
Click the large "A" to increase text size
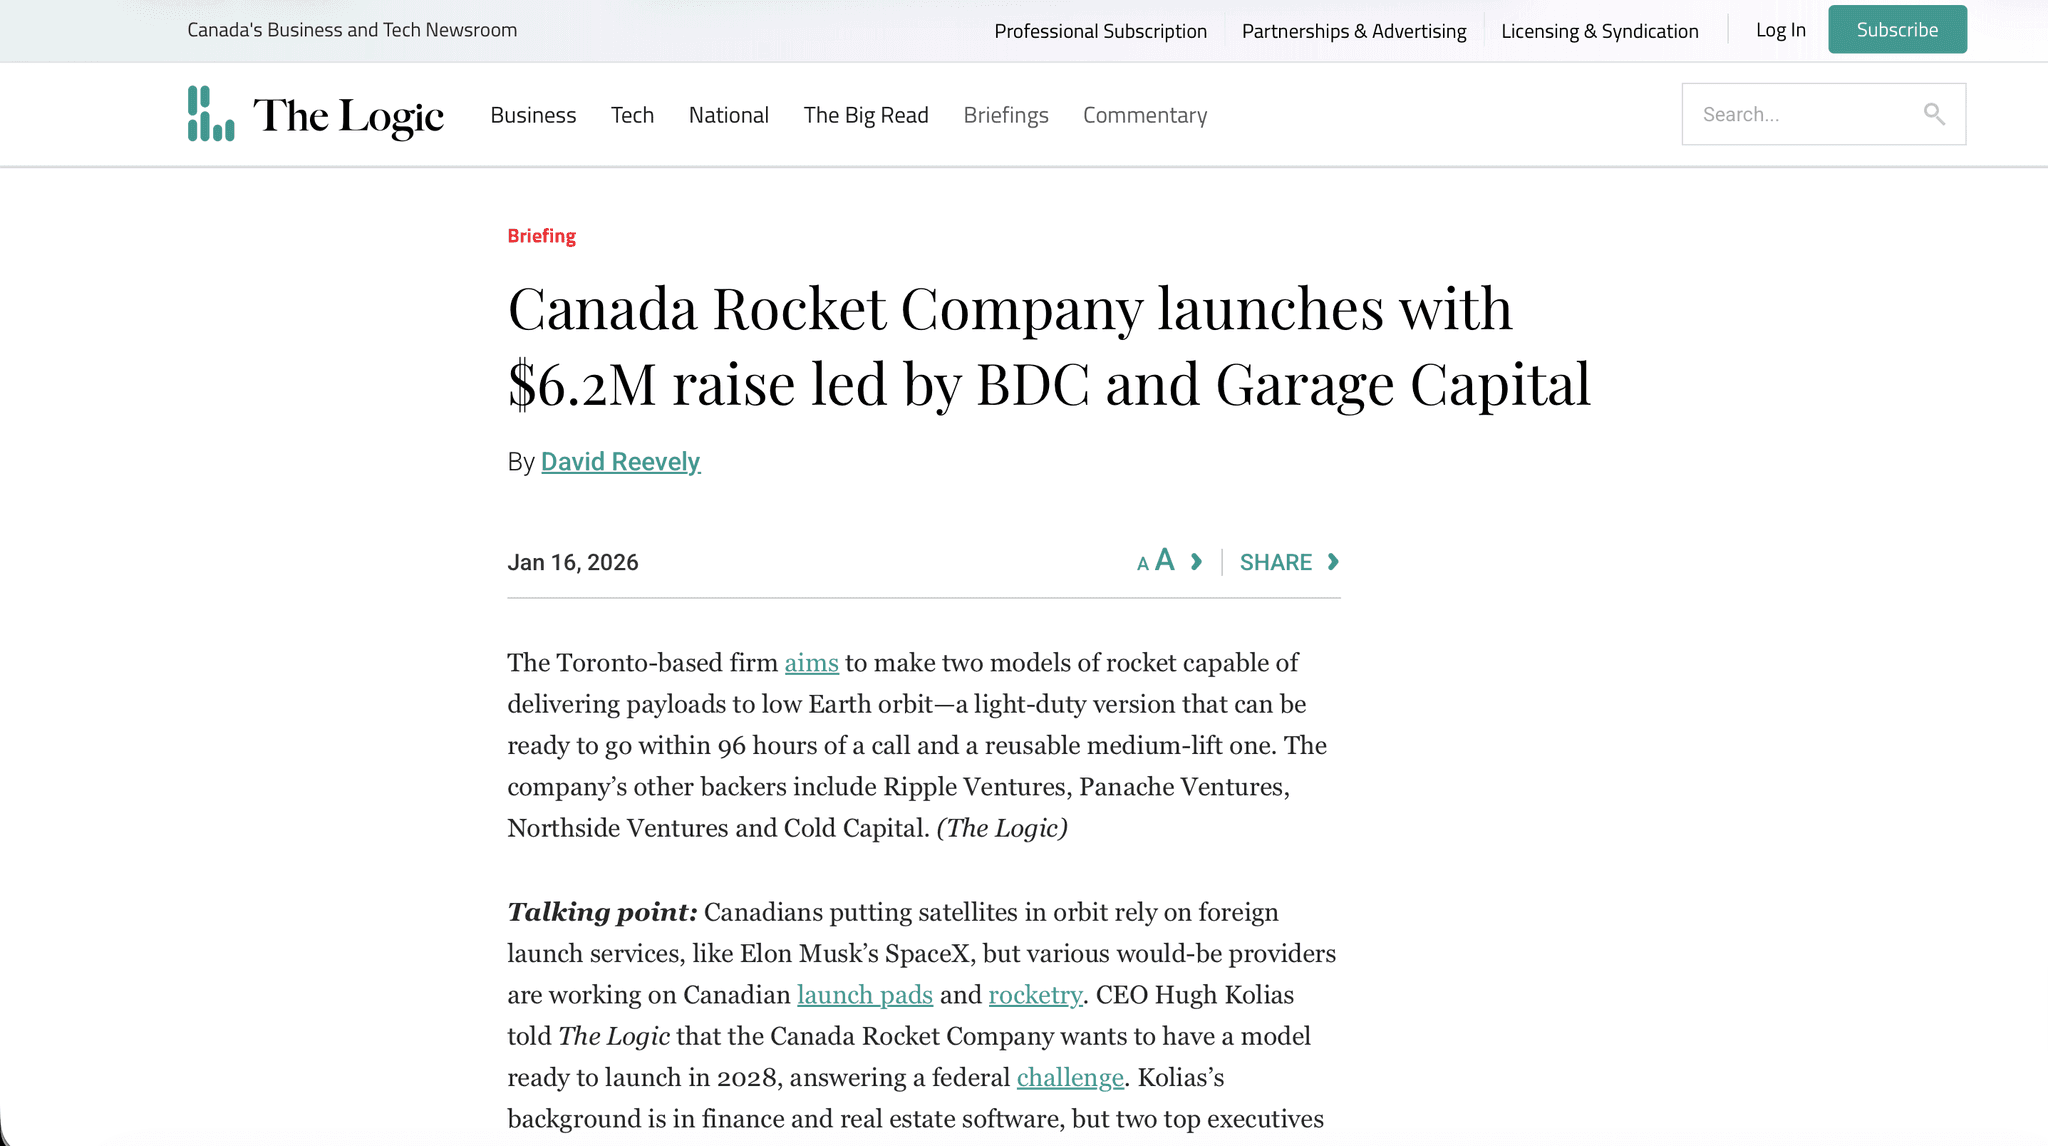coord(1164,560)
